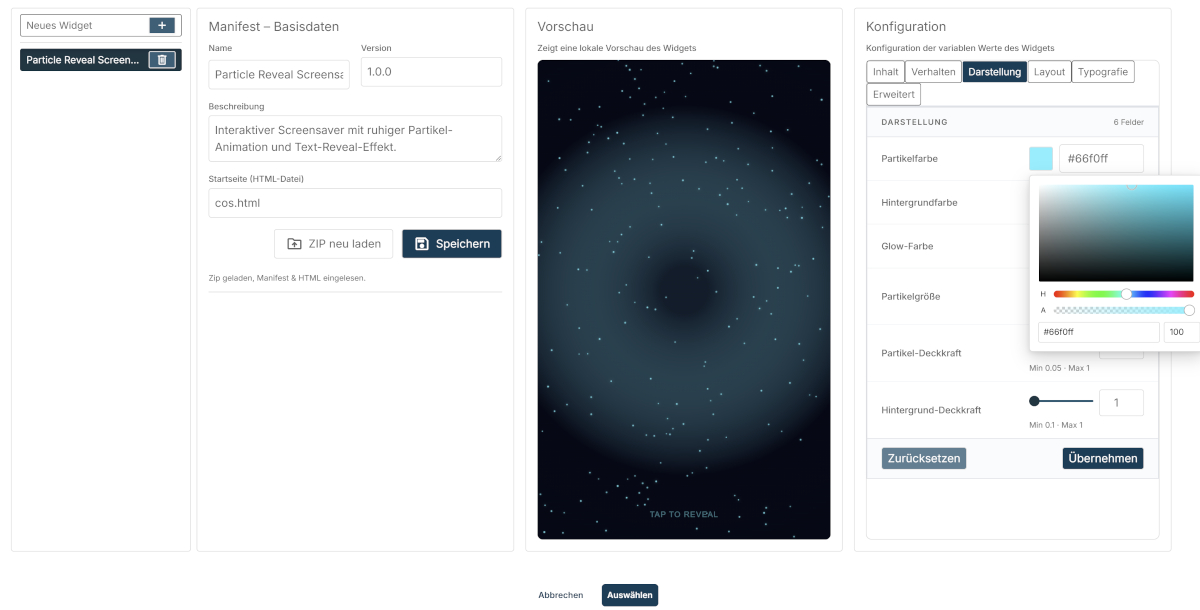Delete the Particle Reveal Screensaver widget
The height and width of the screenshot is (610, 1200).
(161, 60)
